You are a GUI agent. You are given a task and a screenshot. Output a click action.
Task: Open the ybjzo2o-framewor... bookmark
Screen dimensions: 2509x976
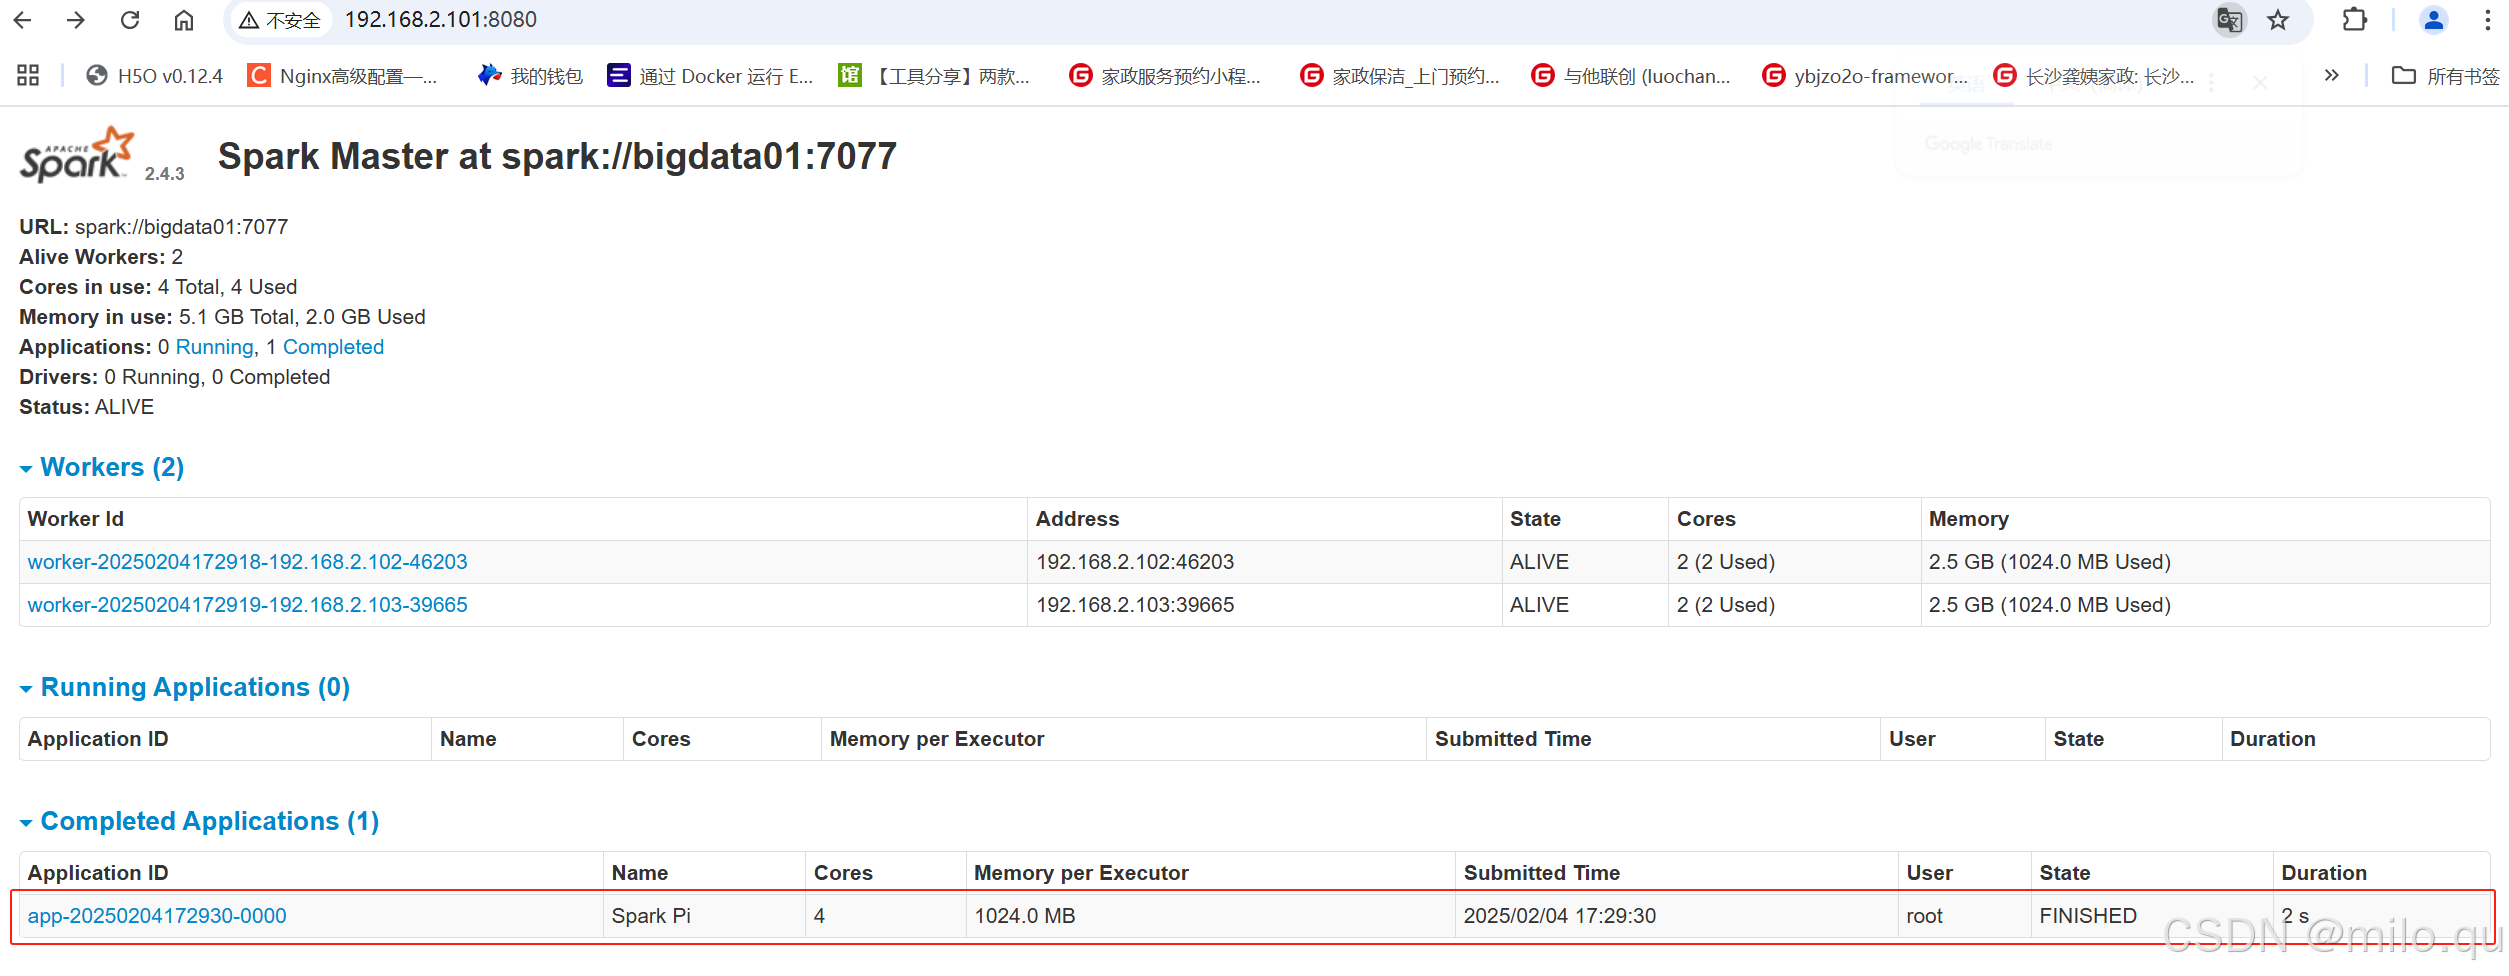[x=1865, y=76]
